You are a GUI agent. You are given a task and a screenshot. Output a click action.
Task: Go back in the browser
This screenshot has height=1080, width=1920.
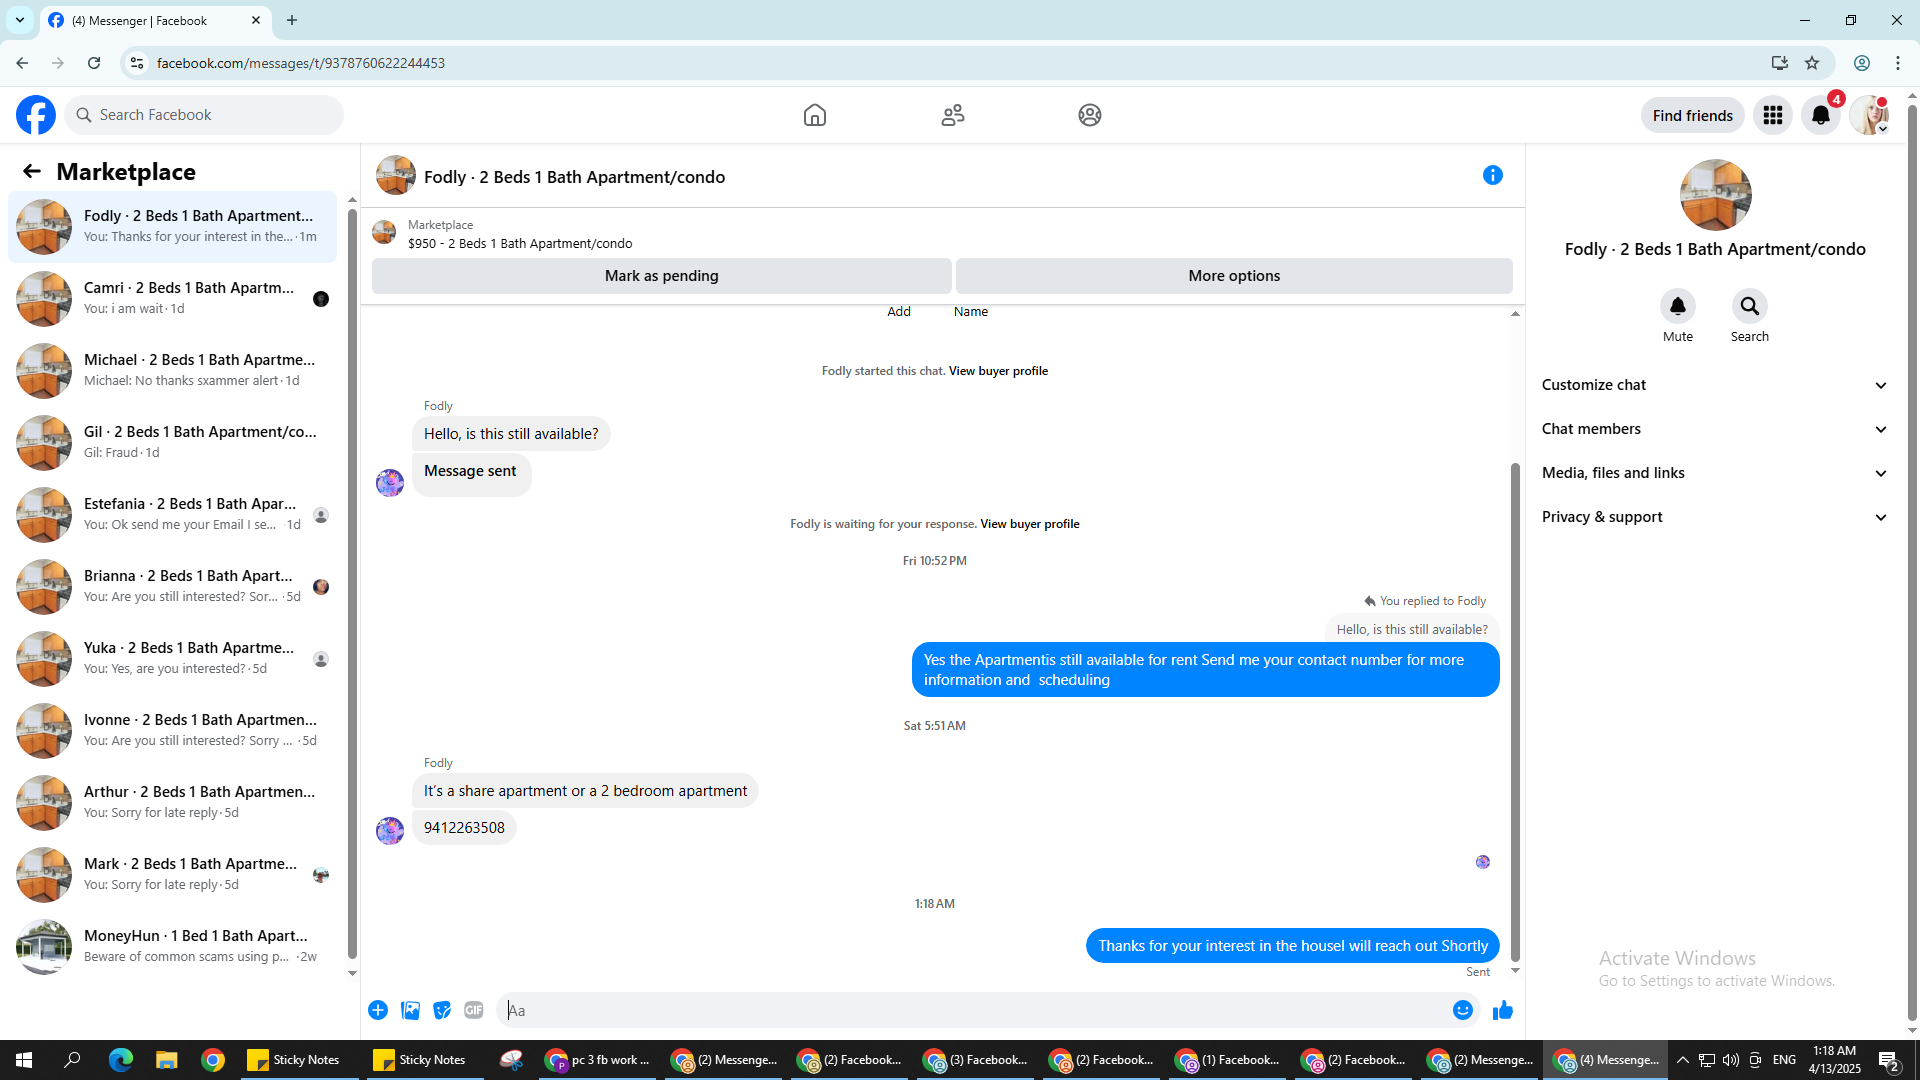[x=22, y=63]
